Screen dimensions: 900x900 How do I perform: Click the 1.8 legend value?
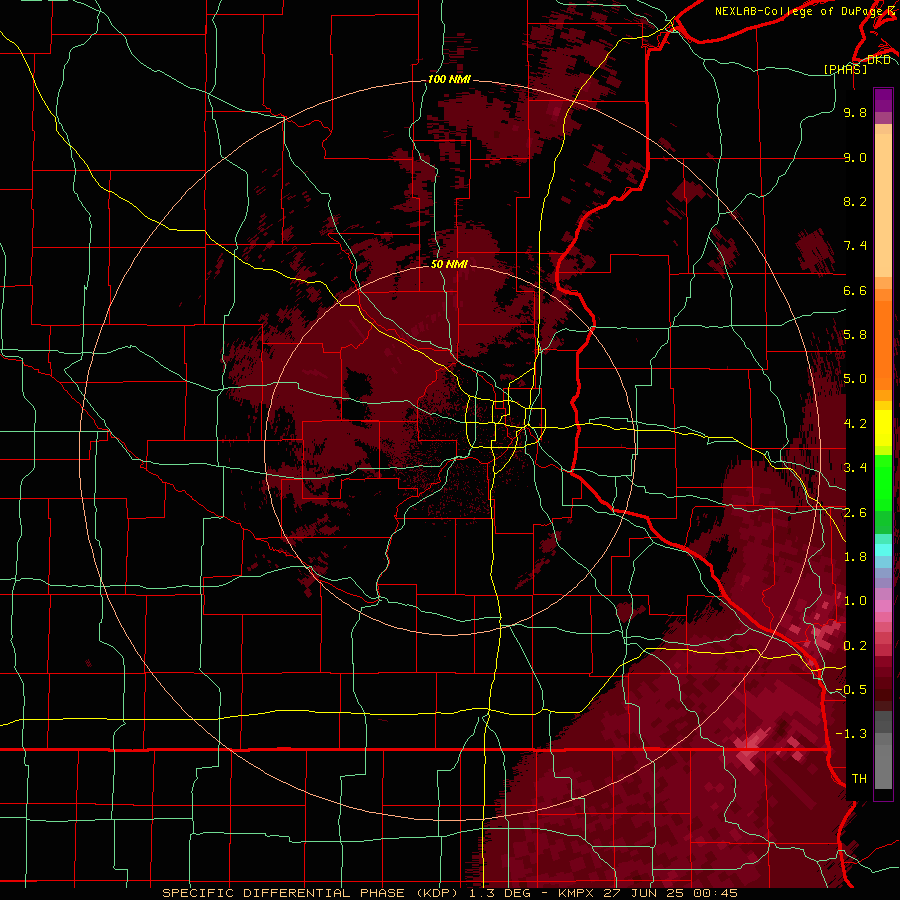pyautogui.click(x=855, y=557)
